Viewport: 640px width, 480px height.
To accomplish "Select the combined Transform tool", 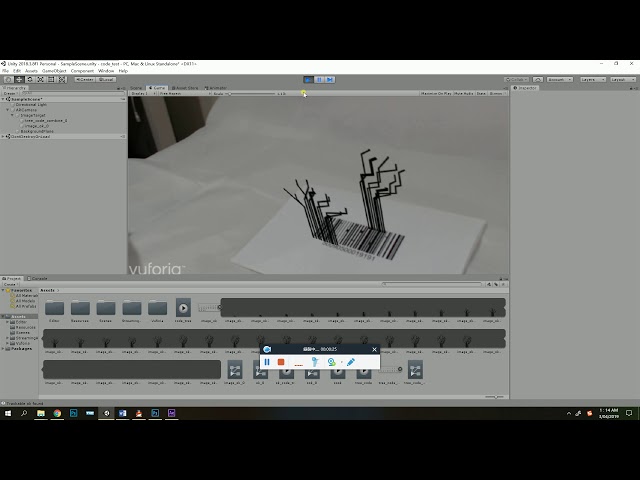I will click(x=62, y=80).
